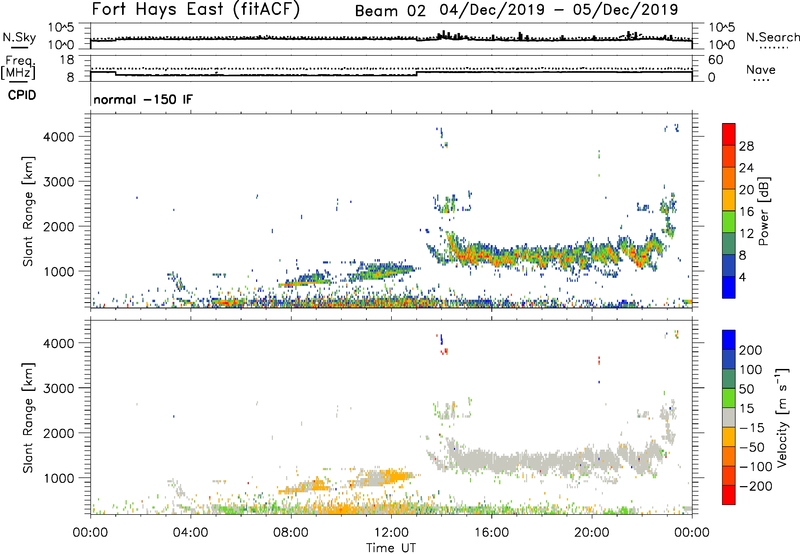The width and height of the screenshot is (800, 554).
Task: Click 'Slant Range [km]' label of velocity plot
Action: 28,417
